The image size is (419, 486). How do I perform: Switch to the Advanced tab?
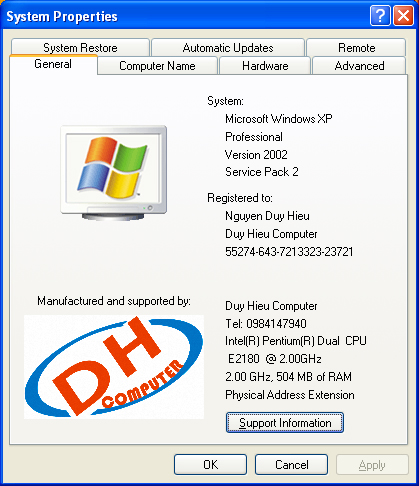359,66
